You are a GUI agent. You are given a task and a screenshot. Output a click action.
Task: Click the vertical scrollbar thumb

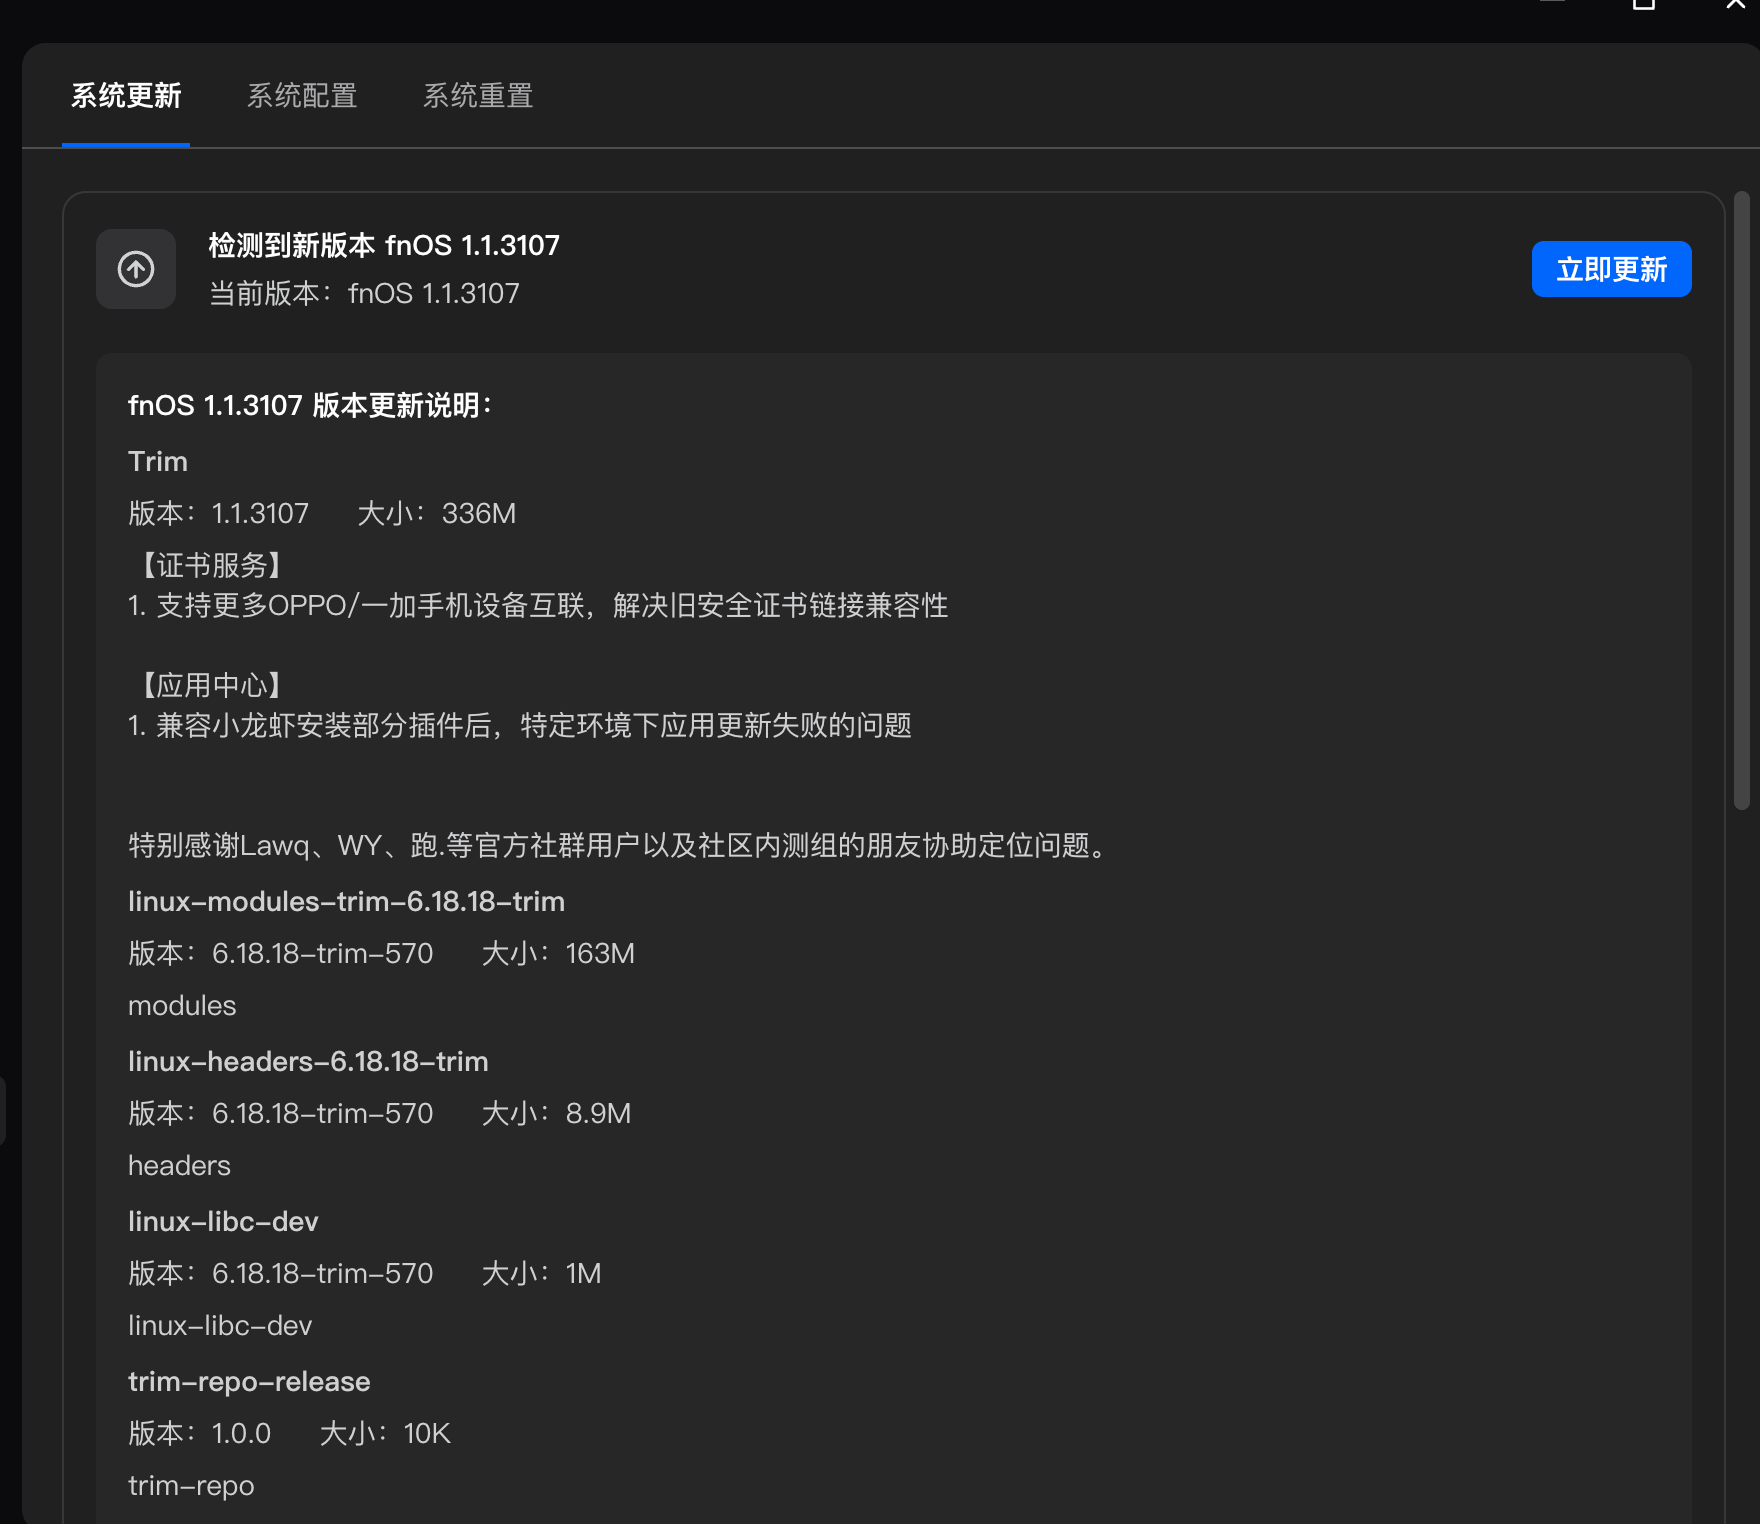1741,500
